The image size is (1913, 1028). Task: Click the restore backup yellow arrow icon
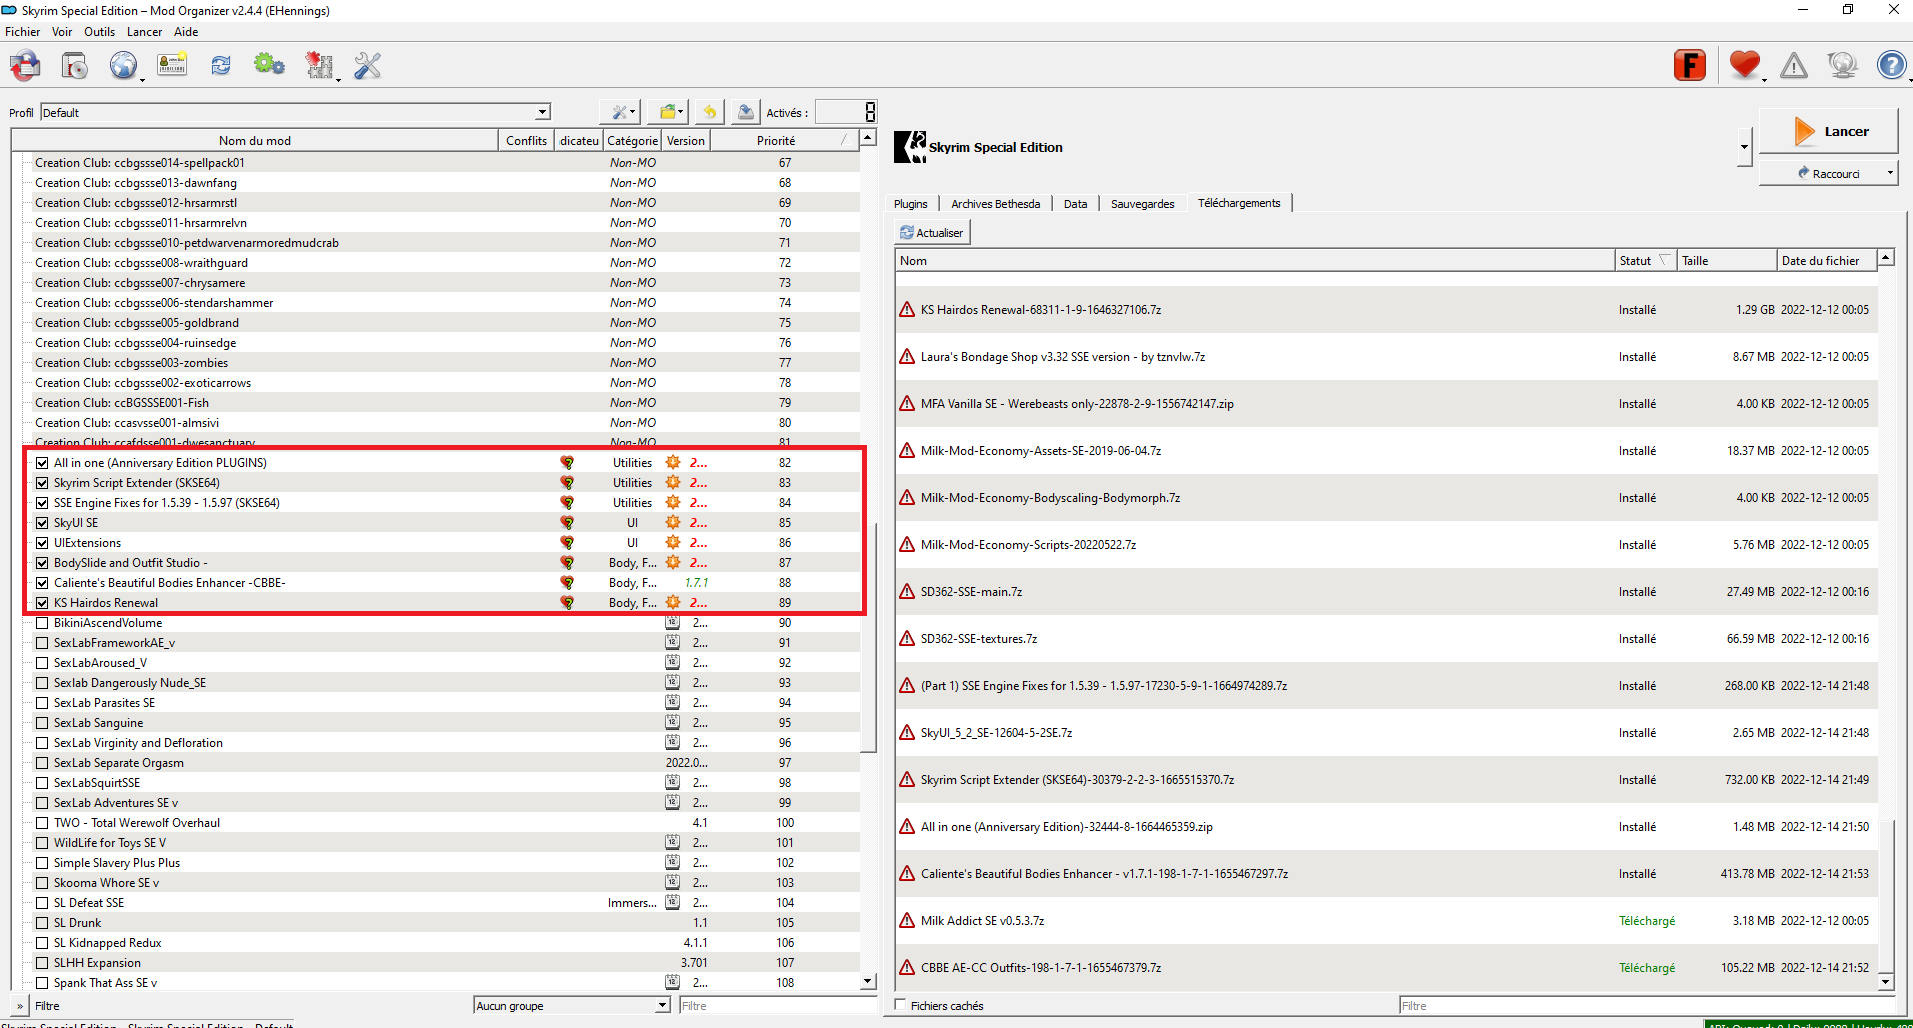[709, 112]
